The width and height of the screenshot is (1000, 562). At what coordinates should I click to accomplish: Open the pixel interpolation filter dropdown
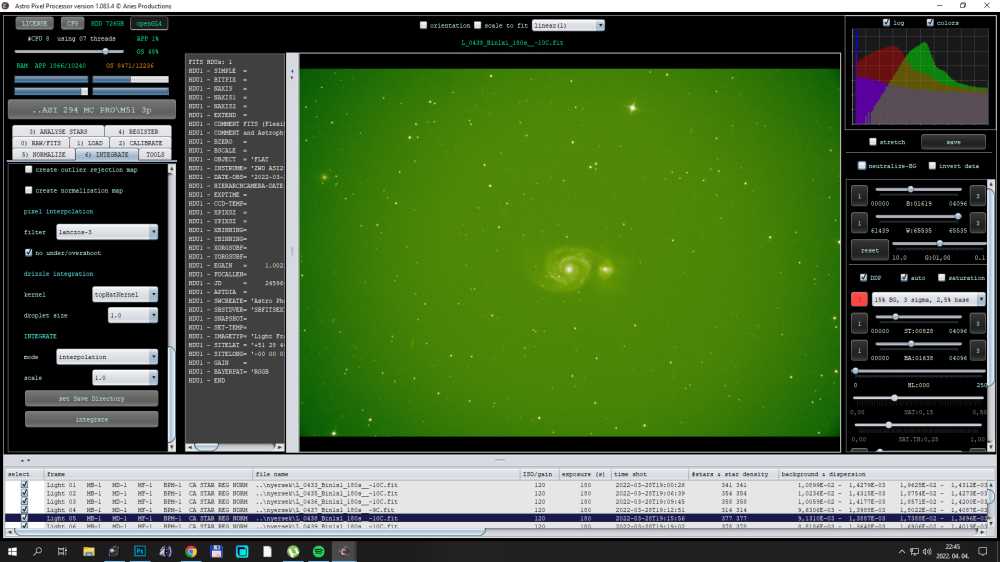click(107, 232)
